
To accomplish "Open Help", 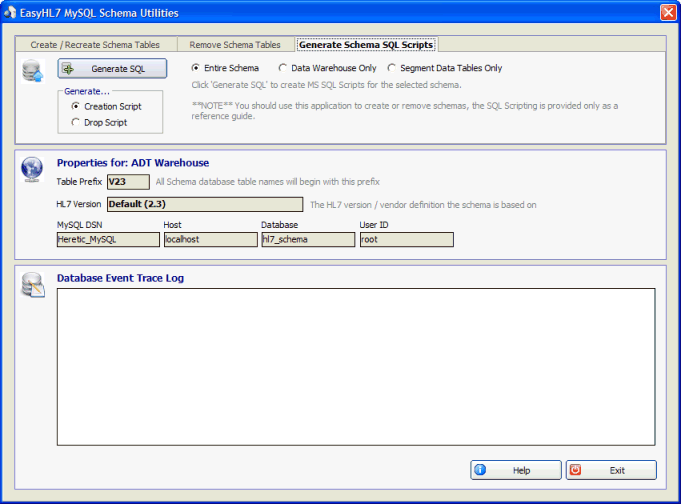I will point(516,470).
